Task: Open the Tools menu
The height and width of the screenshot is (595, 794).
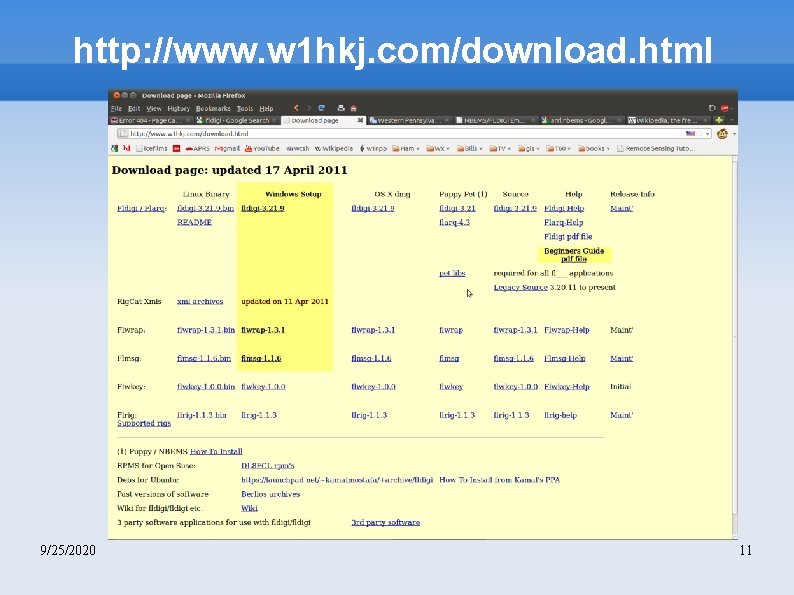Action: 245,108
